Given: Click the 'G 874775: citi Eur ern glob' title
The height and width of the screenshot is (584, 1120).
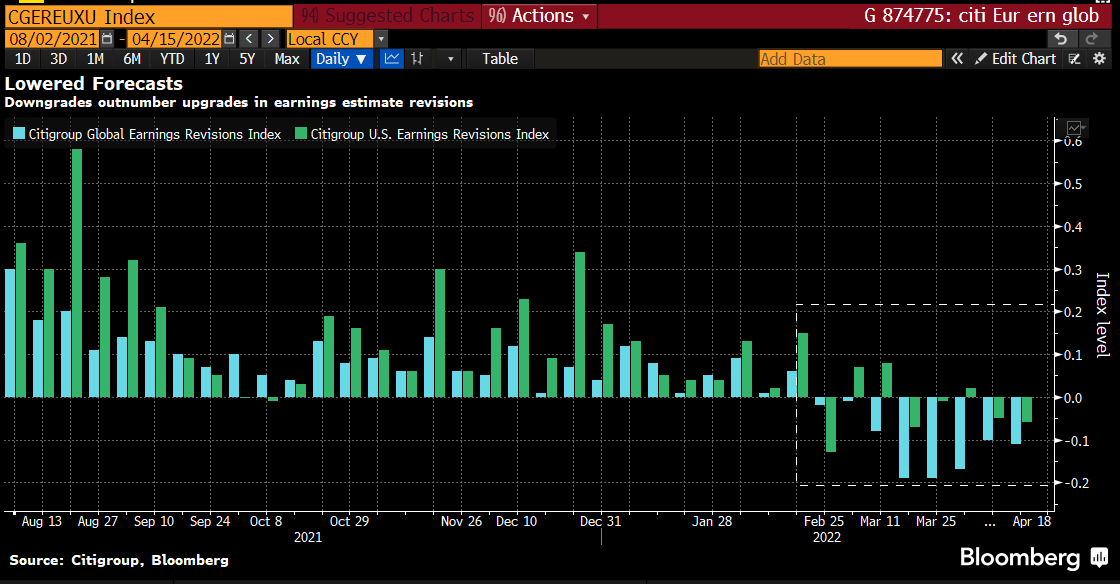Looking at the screenshot, I should (x=981, y=16).
